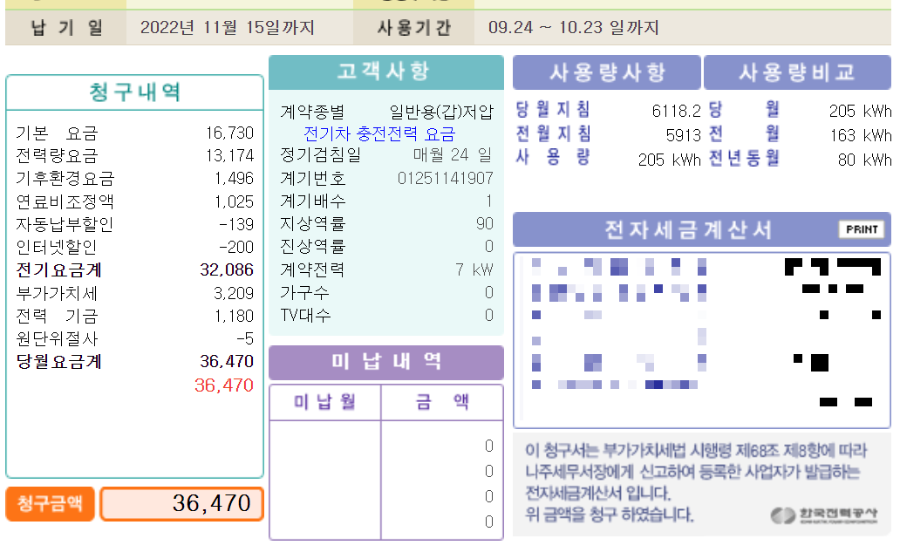Select the 전월 163 kWh comparison value
Viewport: 900px width, 545px height.
[860, 135]
